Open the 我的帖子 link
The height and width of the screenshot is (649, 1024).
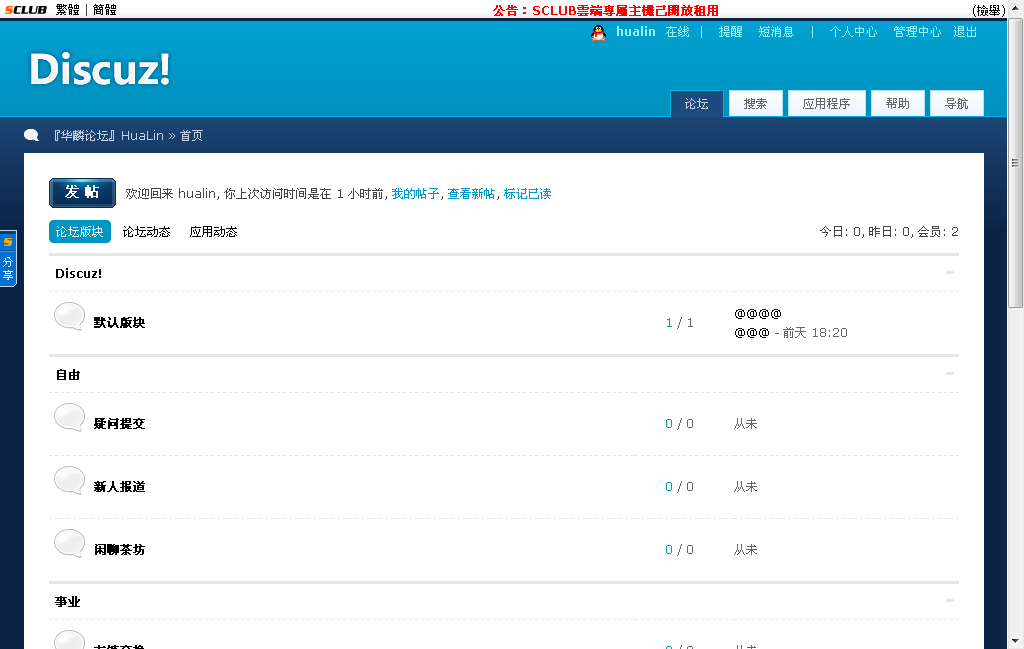coord(415,194)
